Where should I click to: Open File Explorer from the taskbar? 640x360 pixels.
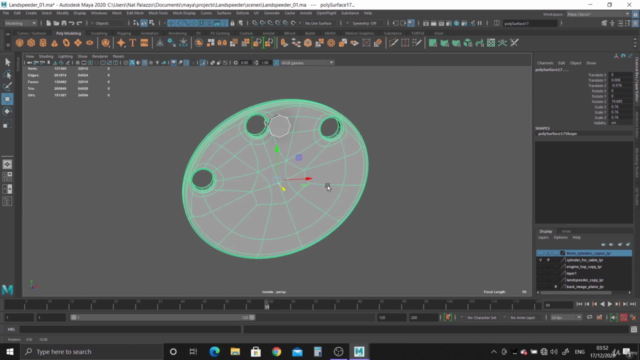click(235, 351)
